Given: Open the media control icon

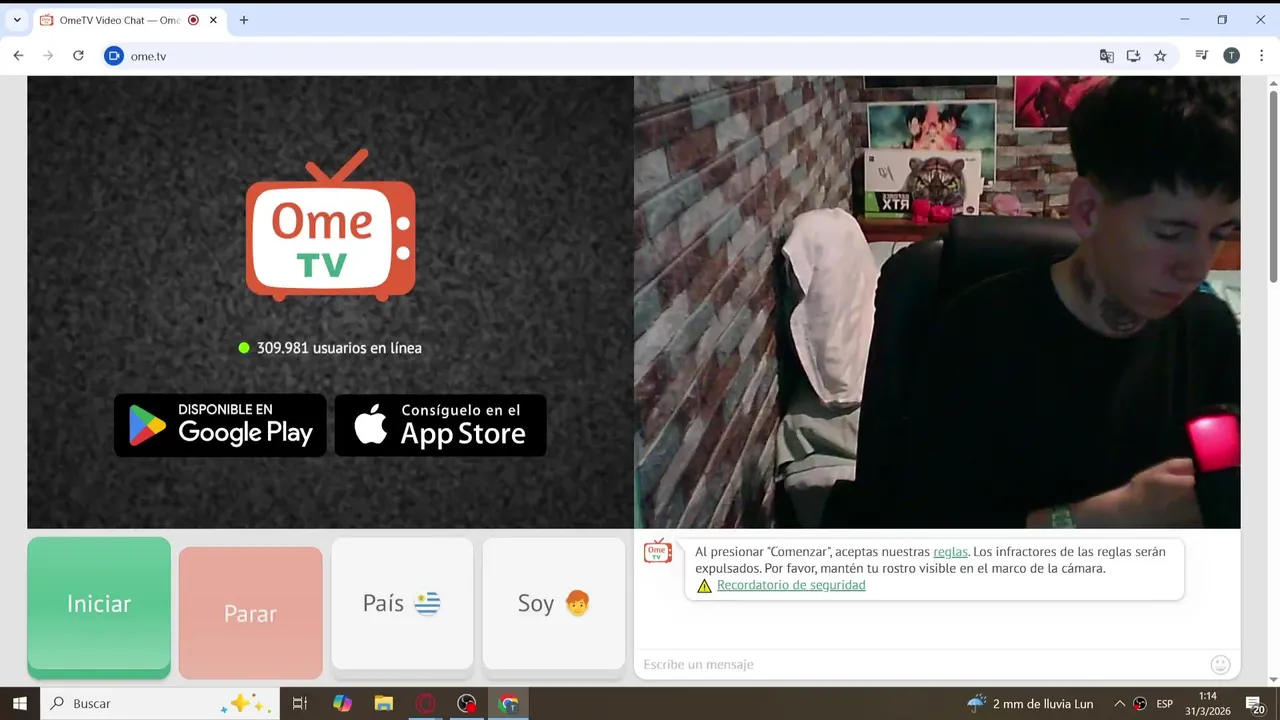Looking at the screenshot, I should click(1202, 56).
